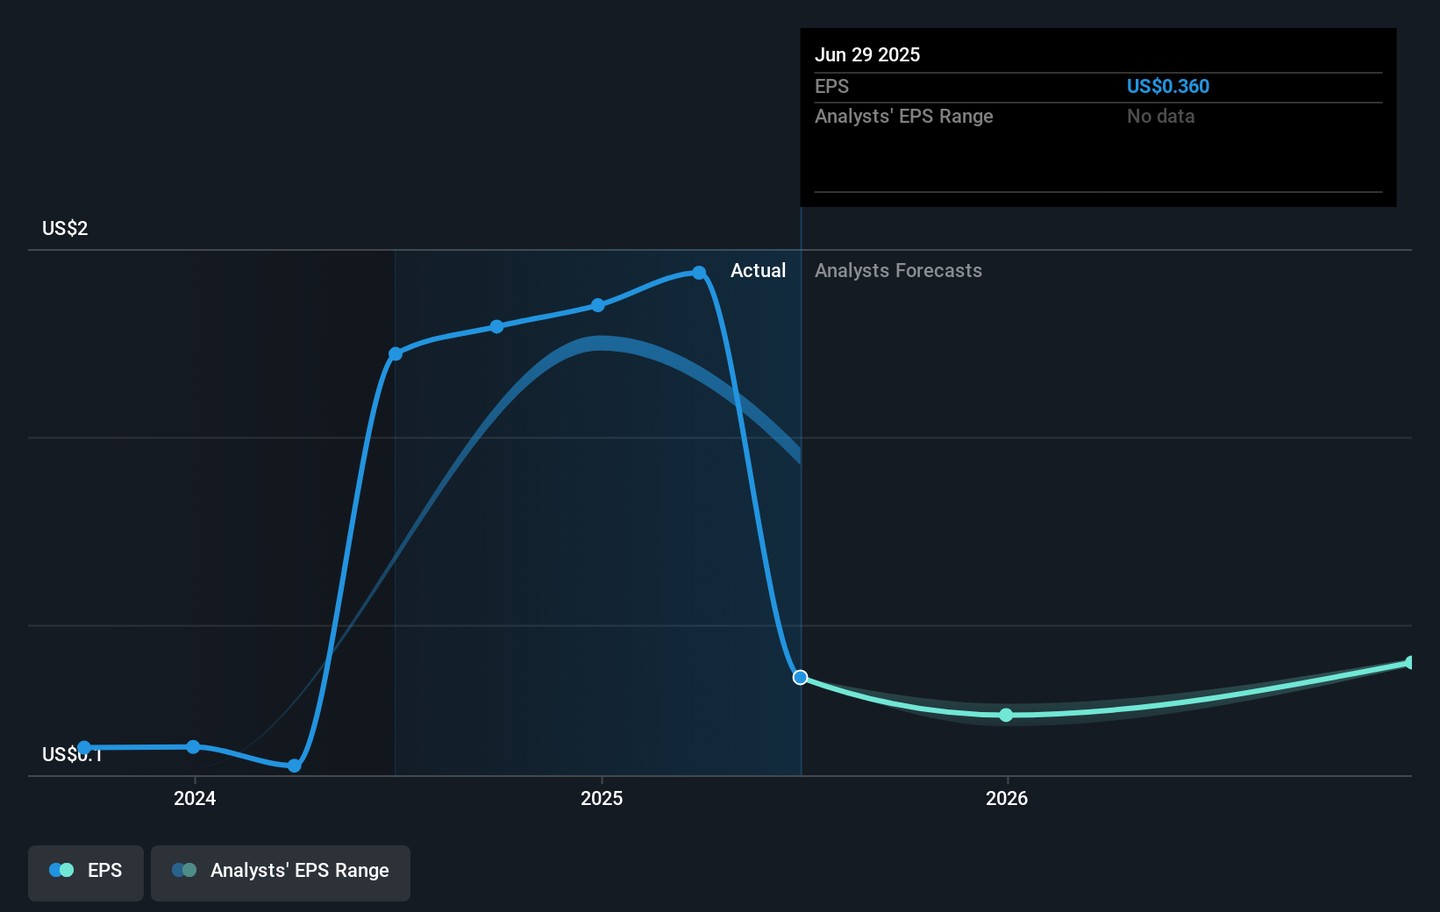Click the 2026 x-axis label
1440x912 pixels.
(1006, 798)
